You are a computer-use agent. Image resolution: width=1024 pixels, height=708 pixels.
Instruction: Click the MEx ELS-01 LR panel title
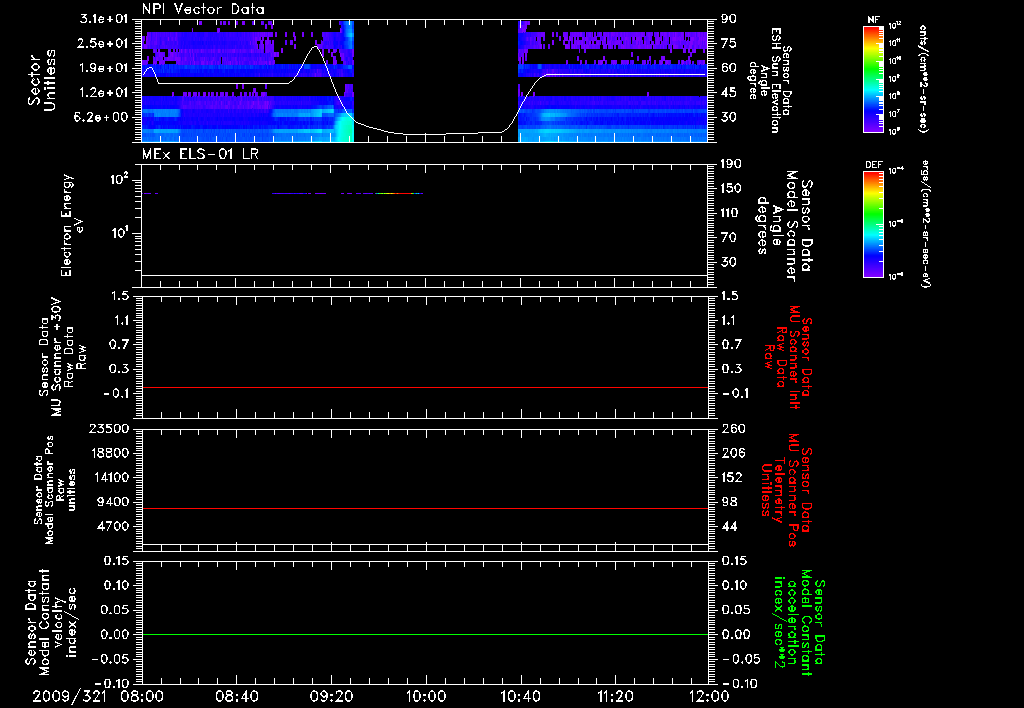[200, 154]
